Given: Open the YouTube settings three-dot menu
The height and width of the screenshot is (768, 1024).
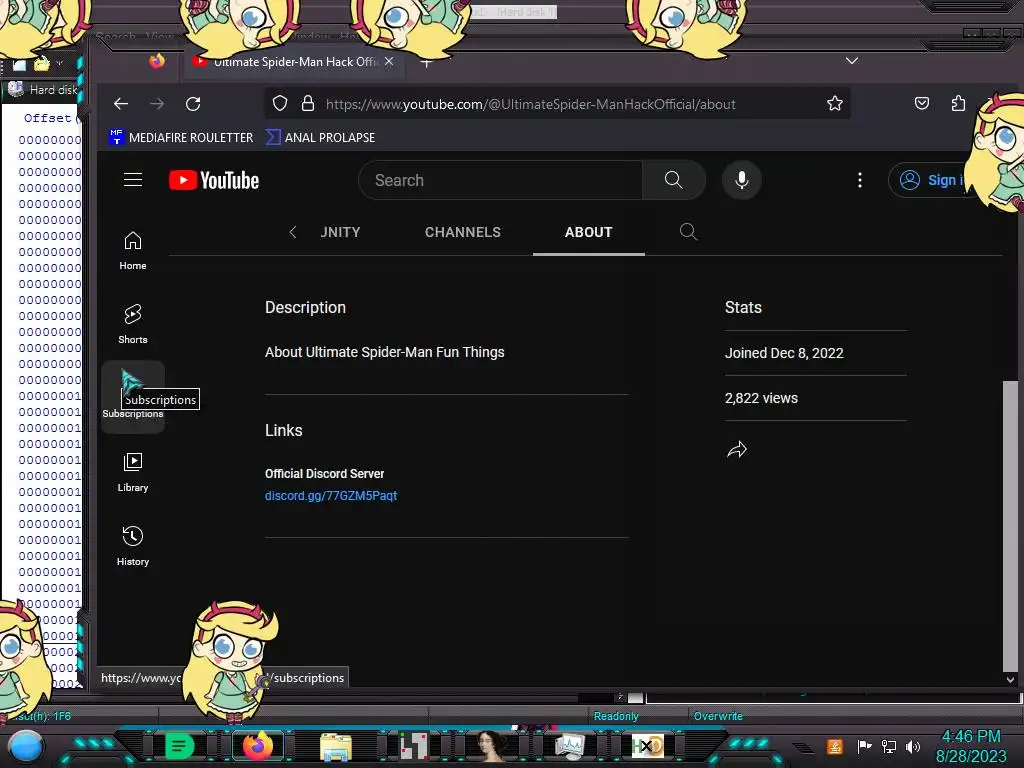Looking at the screenshot, I should 859,180.
